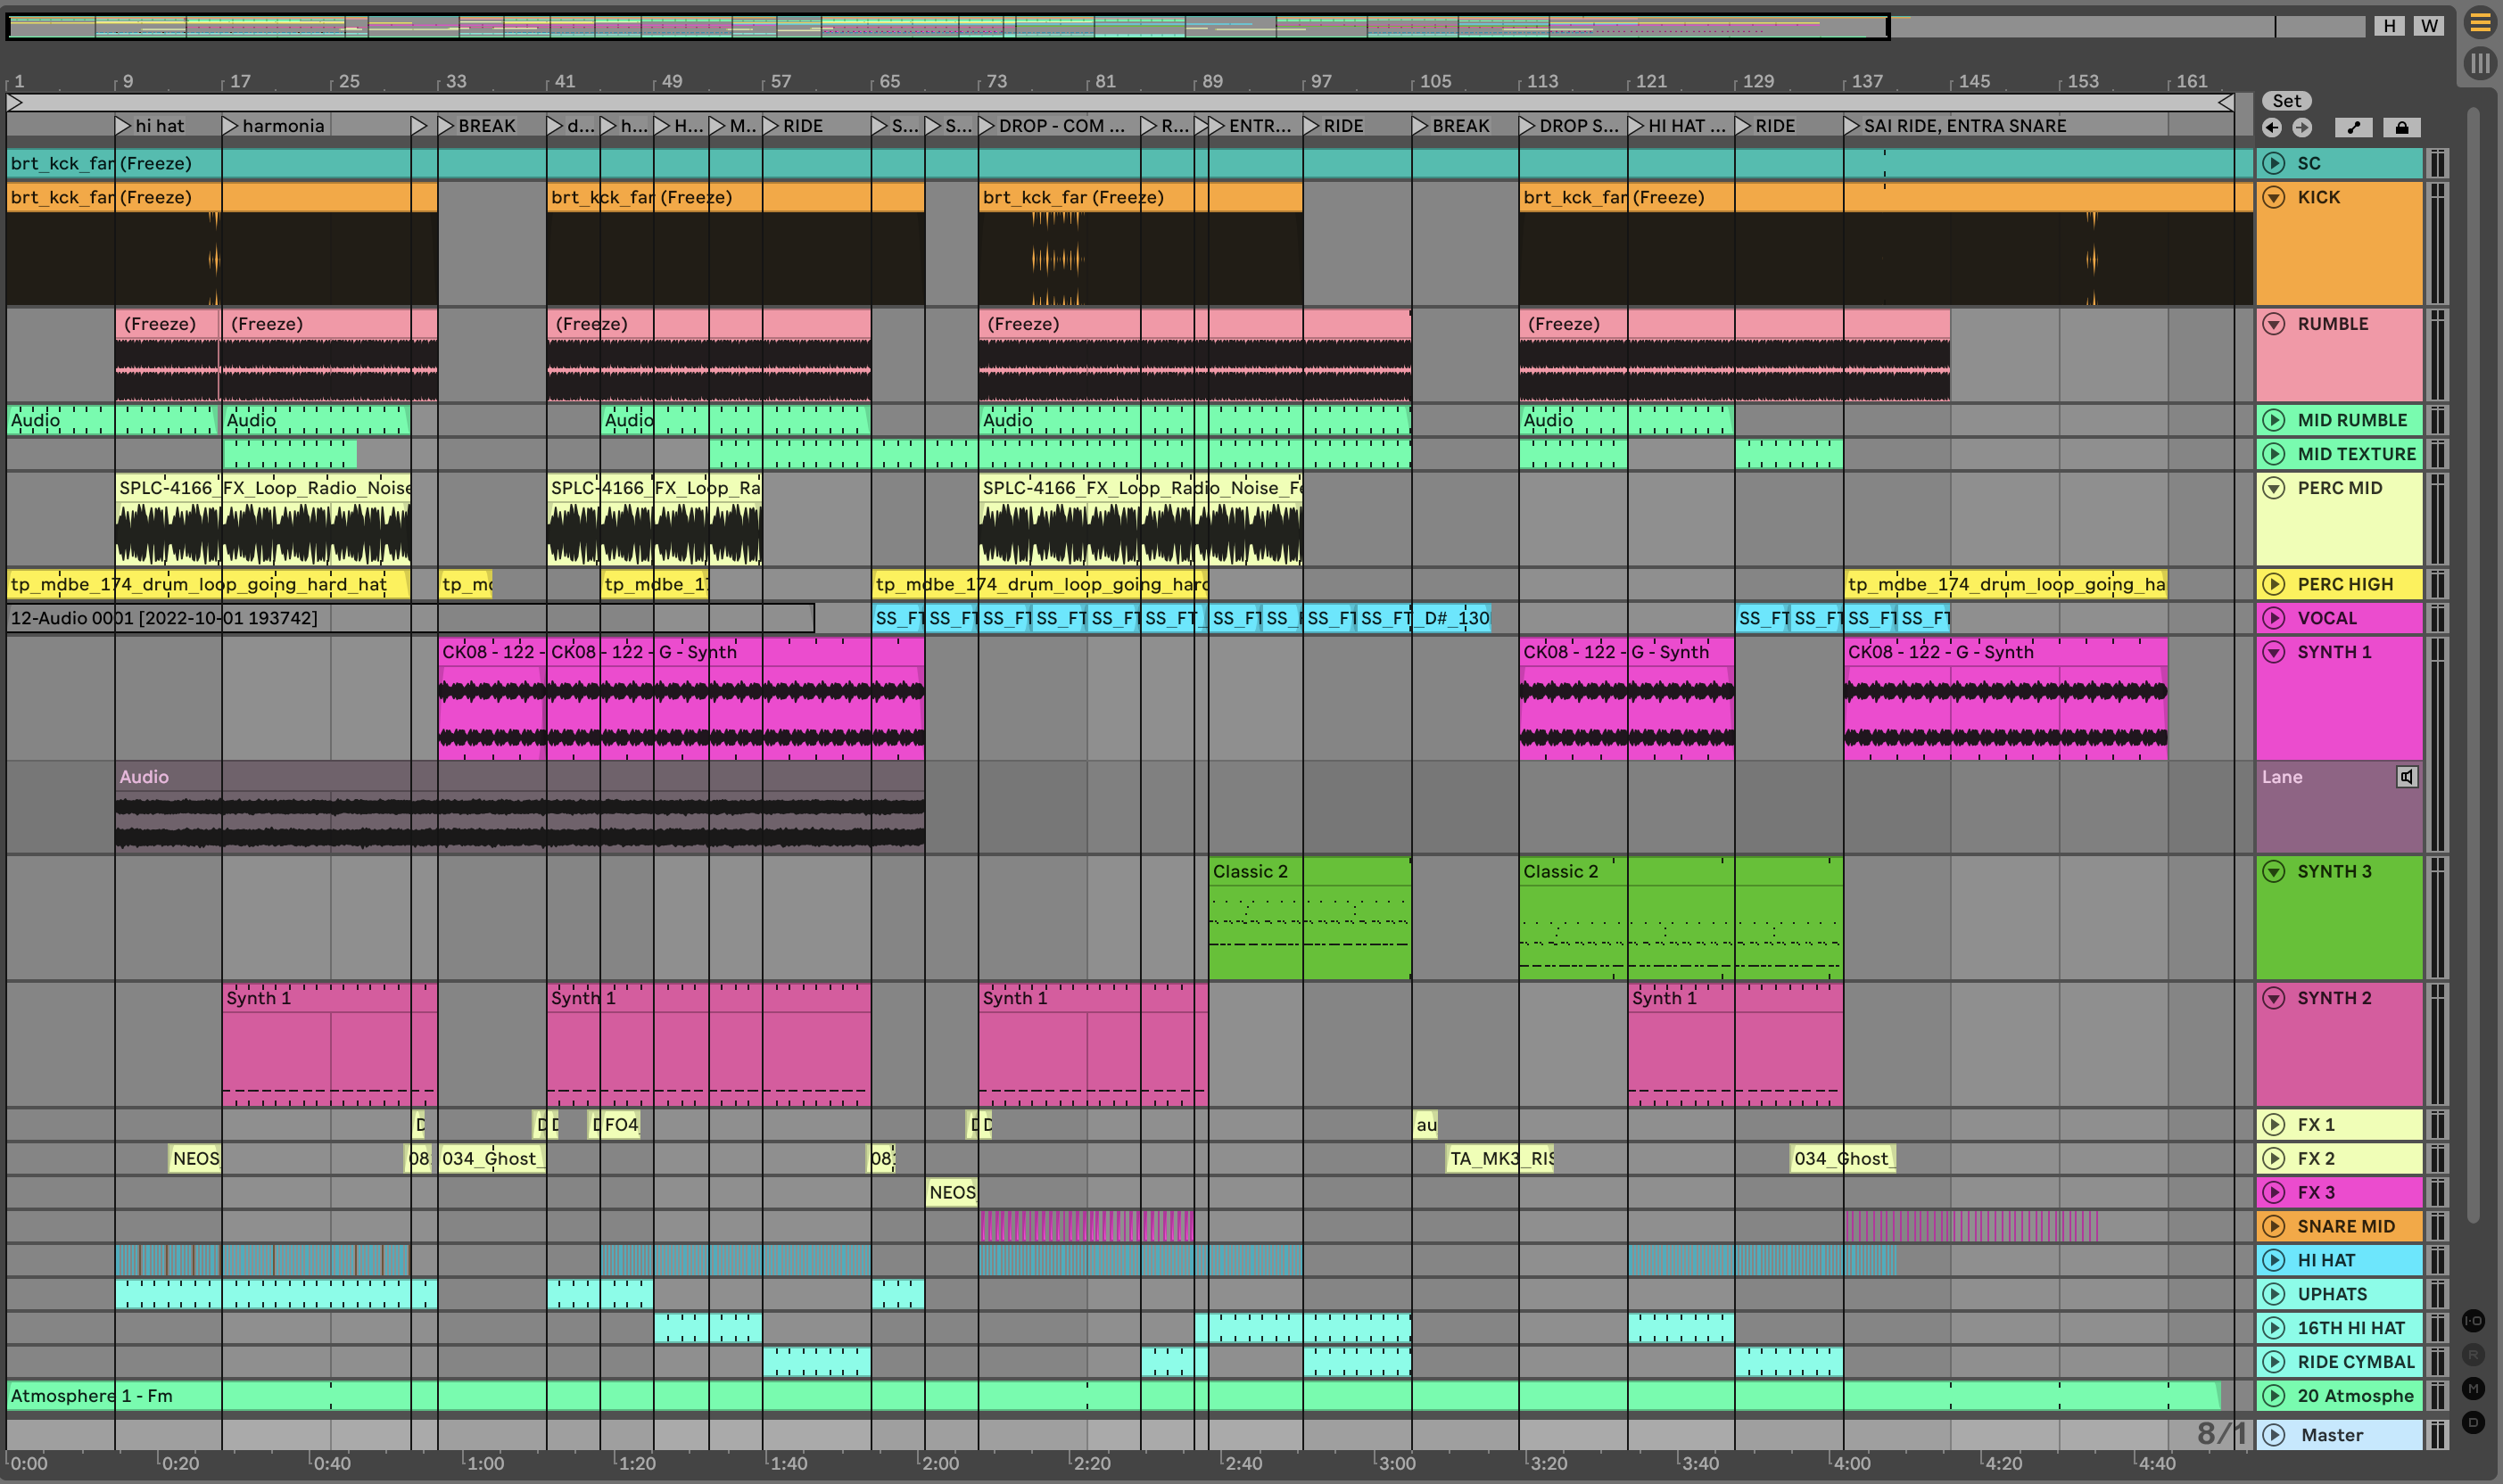
Task: Jump to previous locator with left arrow
Action: pos(2272,127)
